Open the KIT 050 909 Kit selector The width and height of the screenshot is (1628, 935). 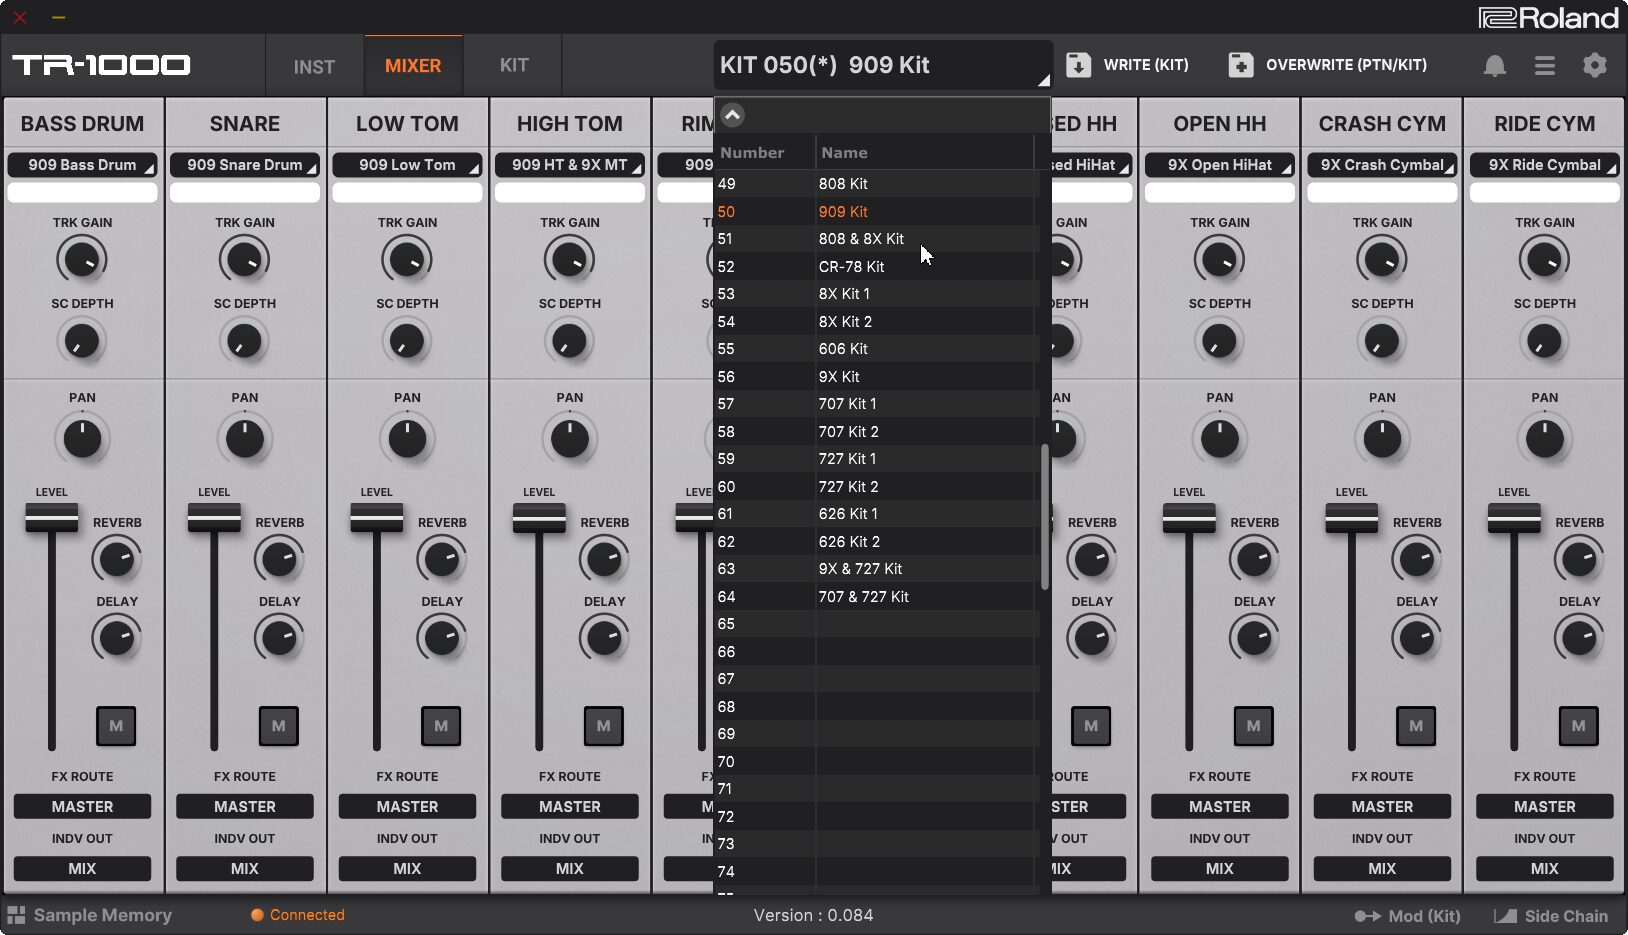(x=882, y=66)
